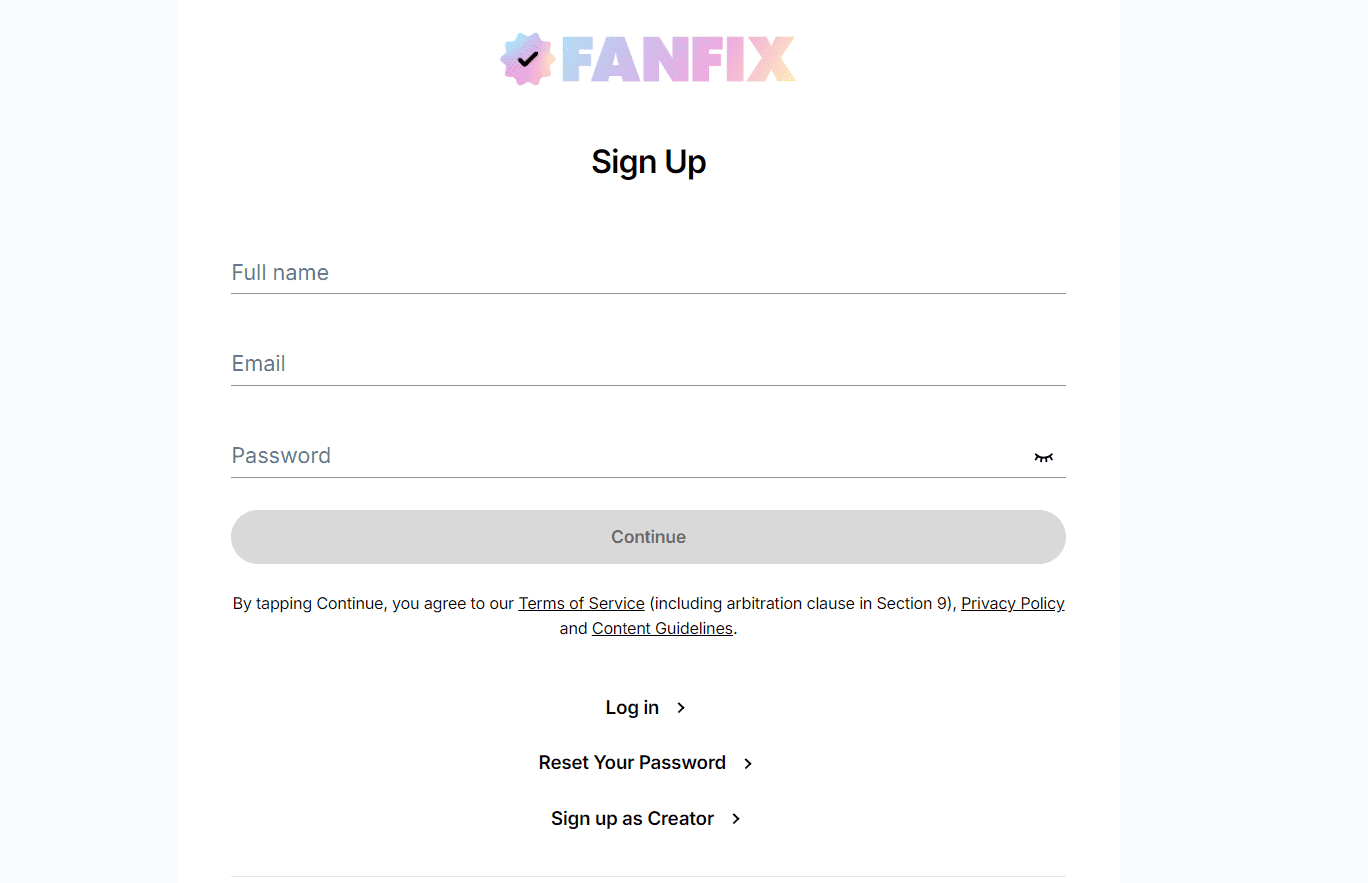The image size is (1368, 883).
Task: Click the arrow beside Reset Your Password
Action: (x=747, y=762)
